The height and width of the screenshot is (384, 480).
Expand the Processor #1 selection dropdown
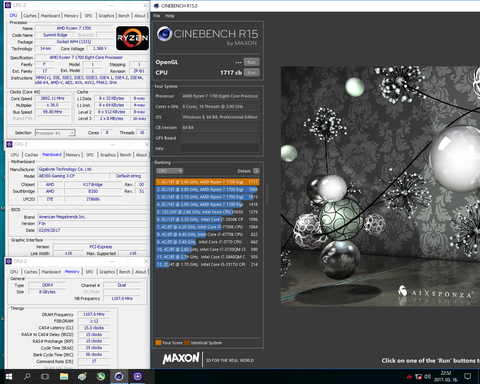[x=55, y=133]
